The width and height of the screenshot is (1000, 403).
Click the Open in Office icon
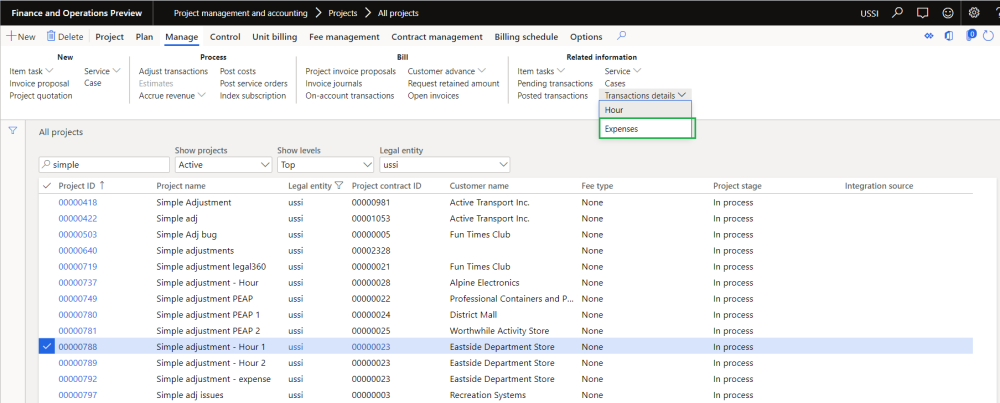coord(949,37)
